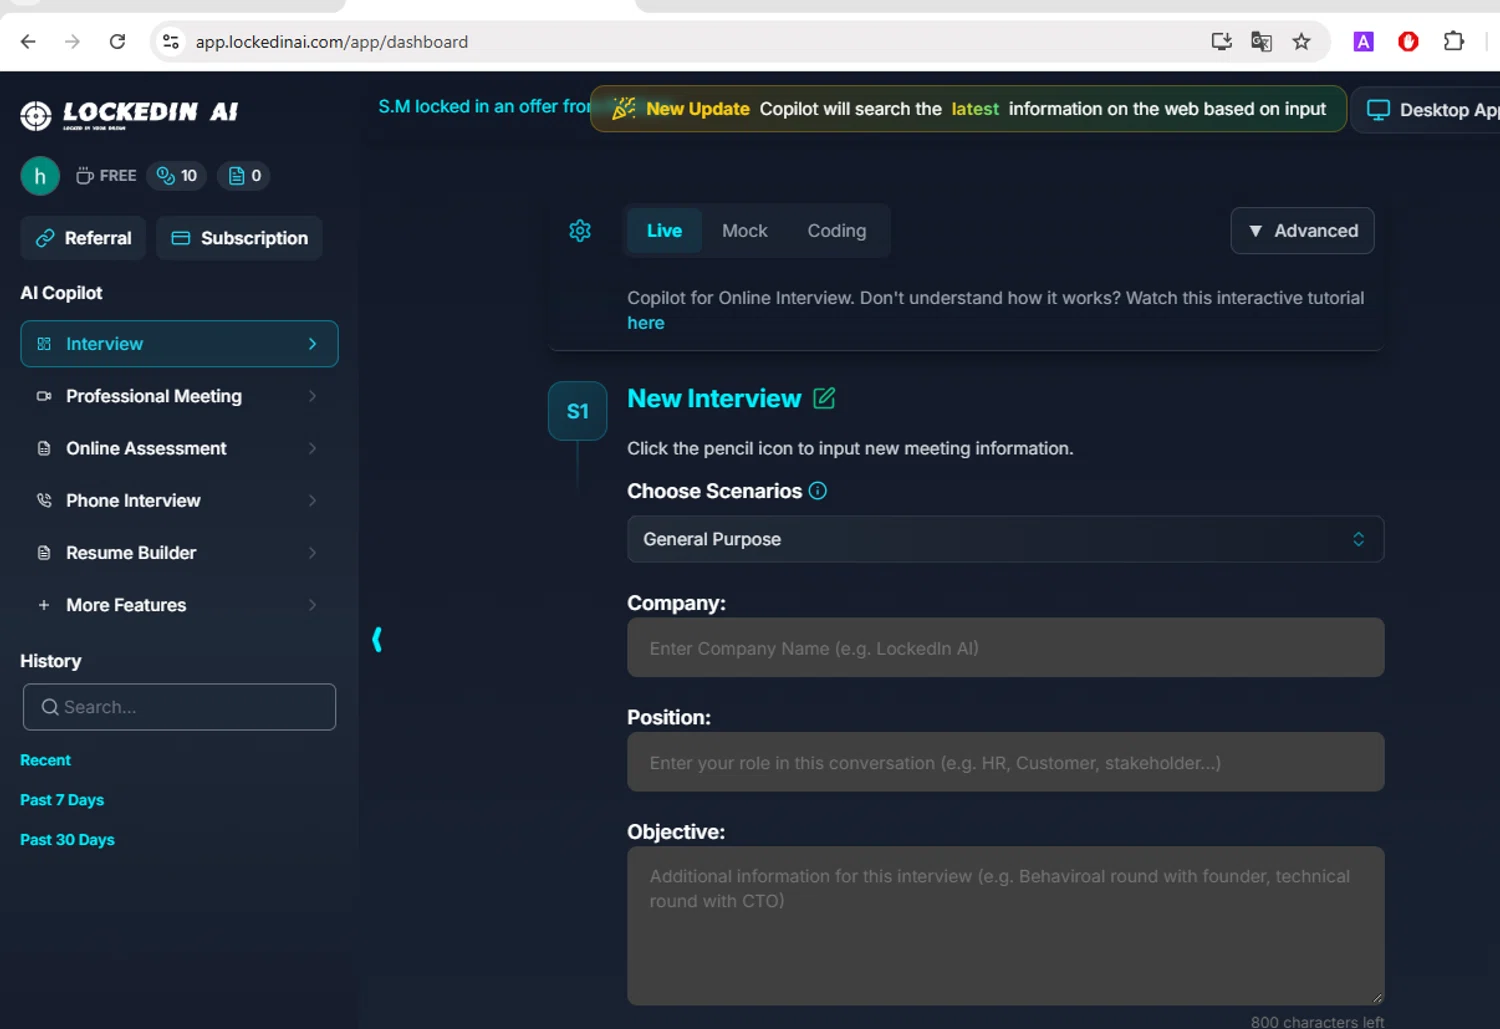The image size is (1500, 1029).
Task: Open the General Purpose scenario dropdown
Action: click(1005, 539)
